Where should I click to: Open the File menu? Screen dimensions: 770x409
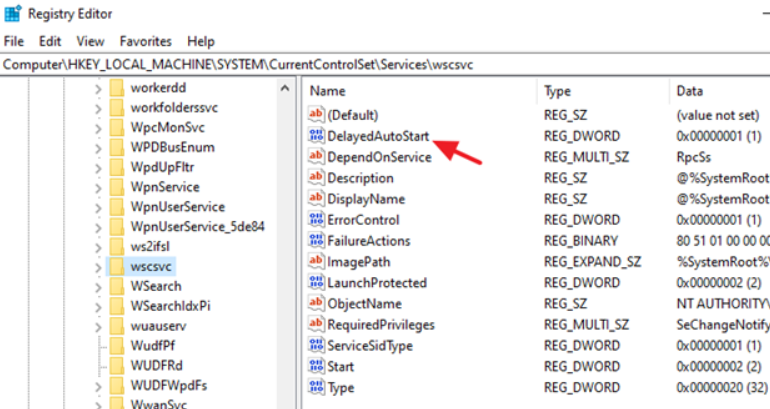pos(14,41)
